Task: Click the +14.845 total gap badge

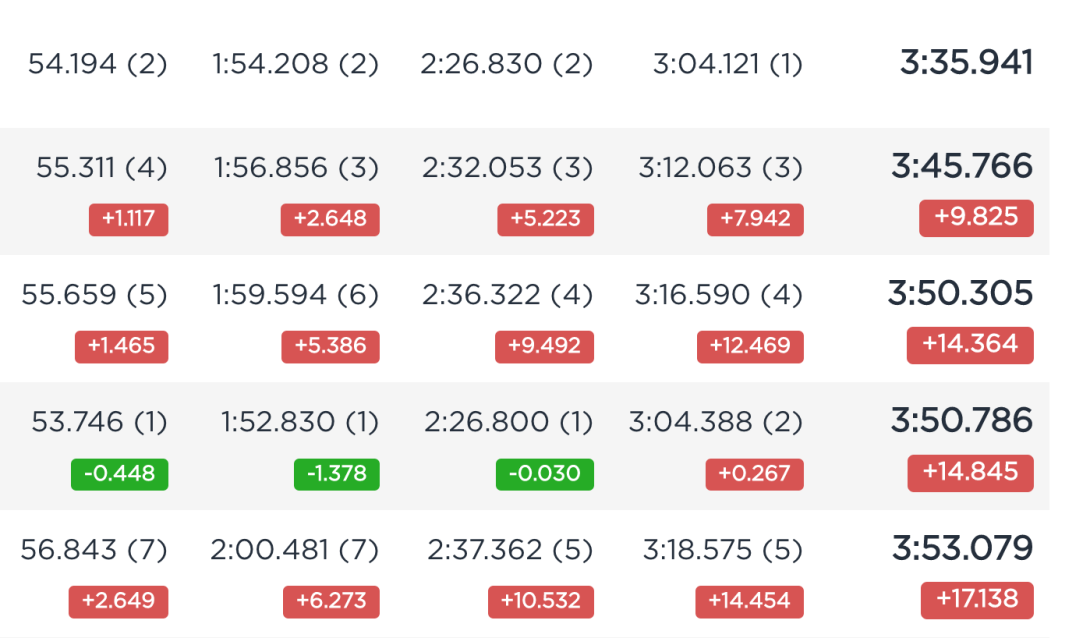Action: (970, 473)
